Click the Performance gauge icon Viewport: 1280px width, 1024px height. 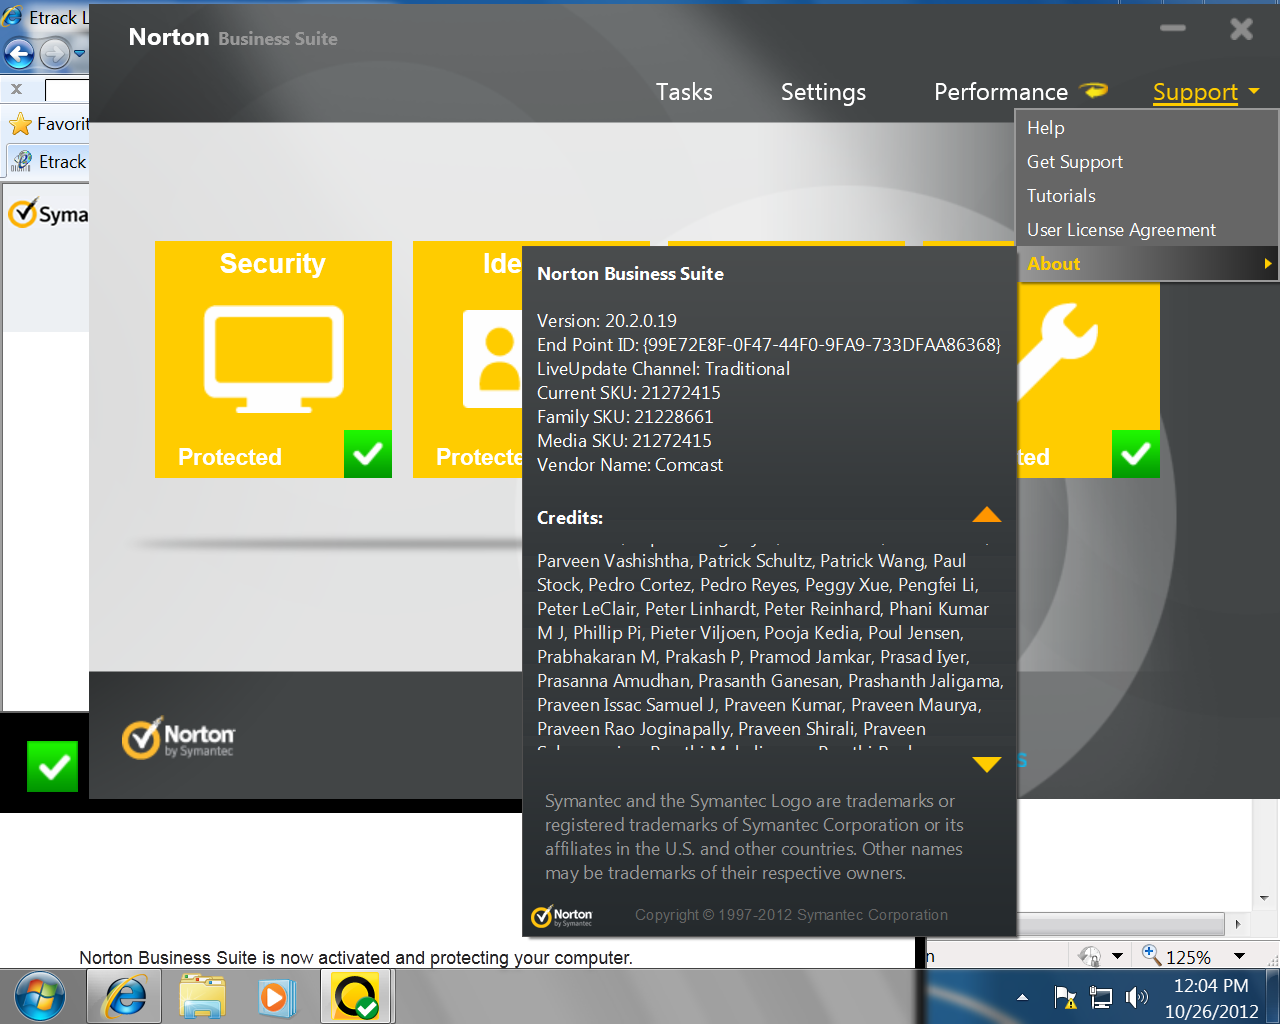pyautogui.click(x=1094, y=91)
